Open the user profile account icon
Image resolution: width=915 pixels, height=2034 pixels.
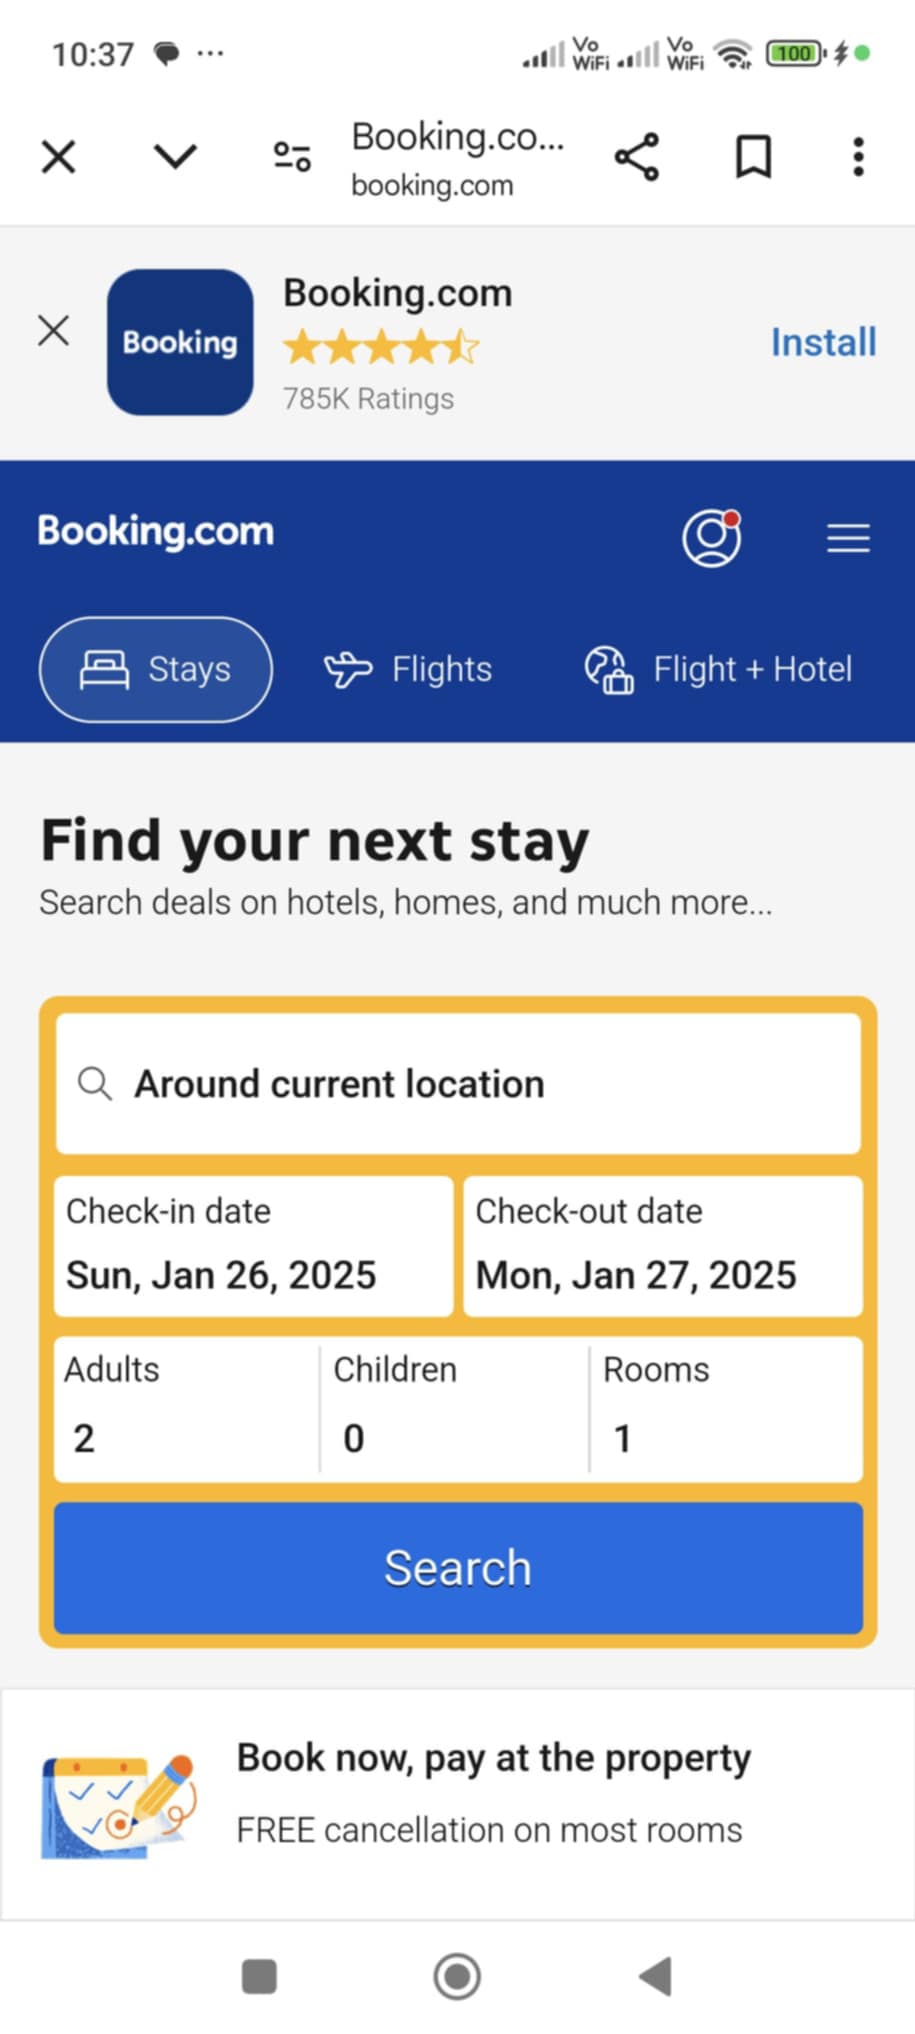coord(711,538)
